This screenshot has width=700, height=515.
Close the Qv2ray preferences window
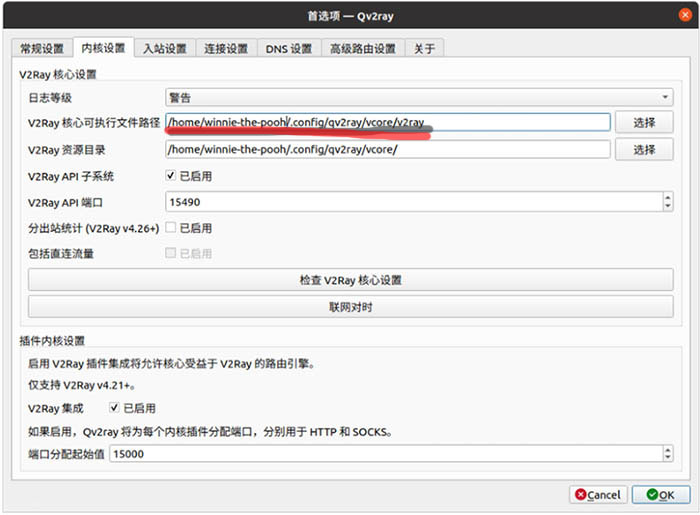click(685, 15)
